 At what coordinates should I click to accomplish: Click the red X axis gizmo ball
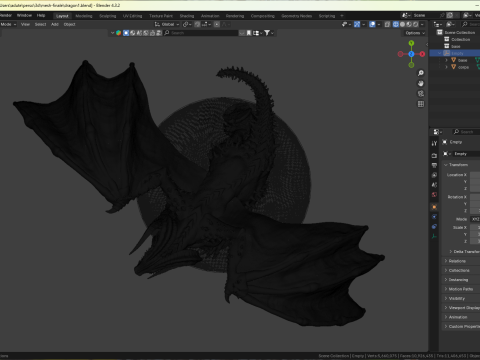422,54
